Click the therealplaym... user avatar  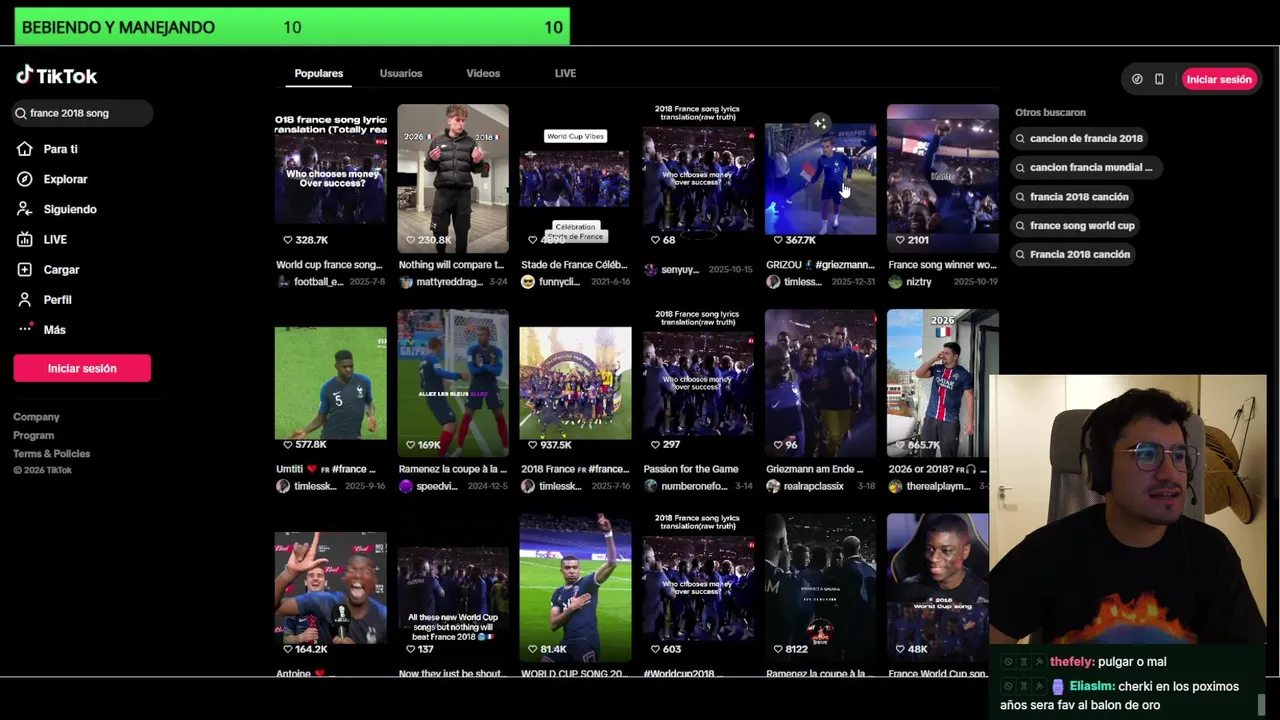[895, 486]
